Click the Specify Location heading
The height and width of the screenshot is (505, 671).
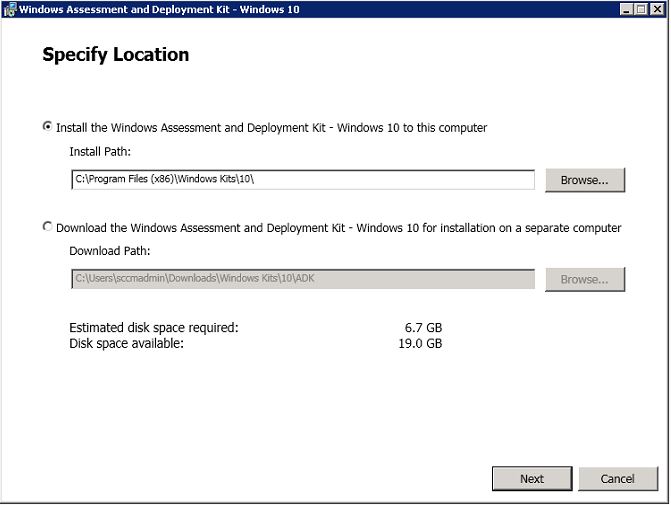point(115,55)
